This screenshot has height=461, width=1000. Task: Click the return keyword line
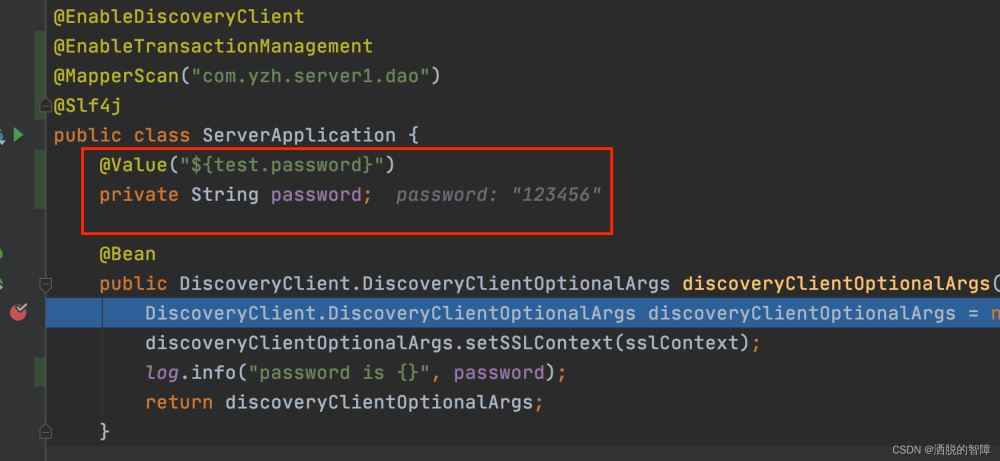coord(344,402)
